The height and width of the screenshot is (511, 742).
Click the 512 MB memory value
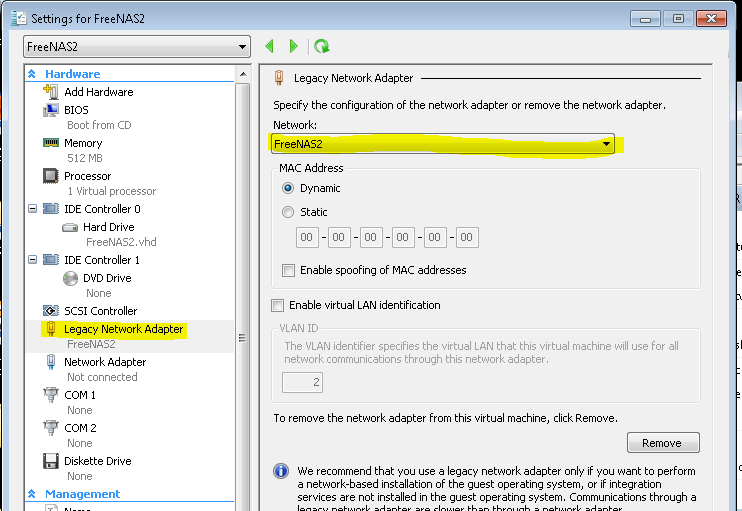coord(85,158)
